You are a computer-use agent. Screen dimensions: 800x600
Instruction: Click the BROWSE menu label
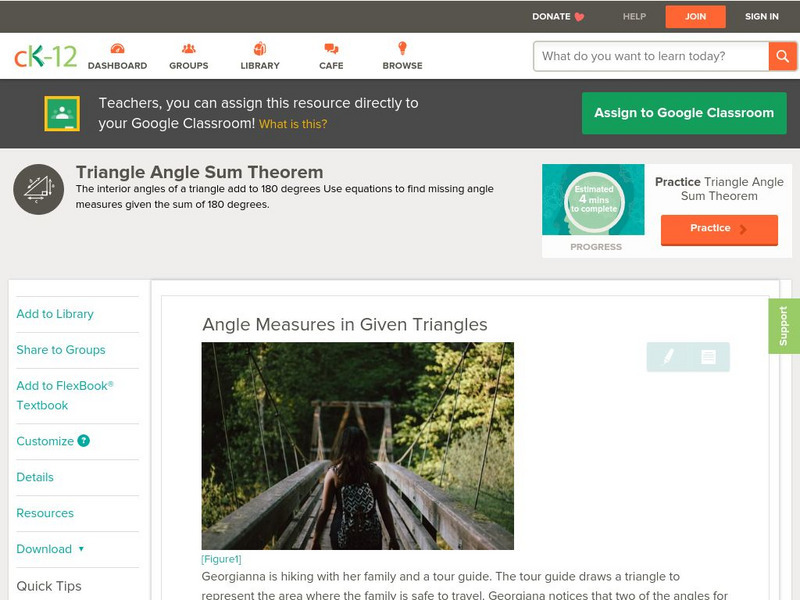pos(403,66)
